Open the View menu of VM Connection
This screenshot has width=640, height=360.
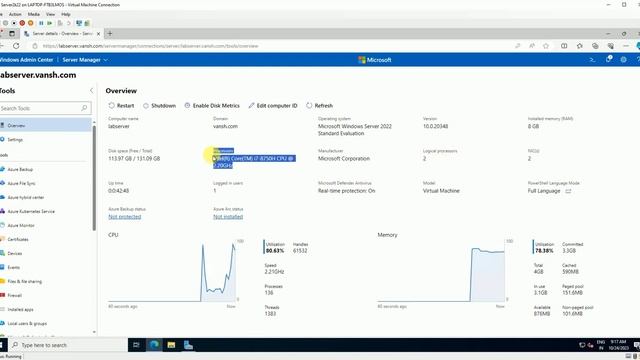click(x=51, y=14)
